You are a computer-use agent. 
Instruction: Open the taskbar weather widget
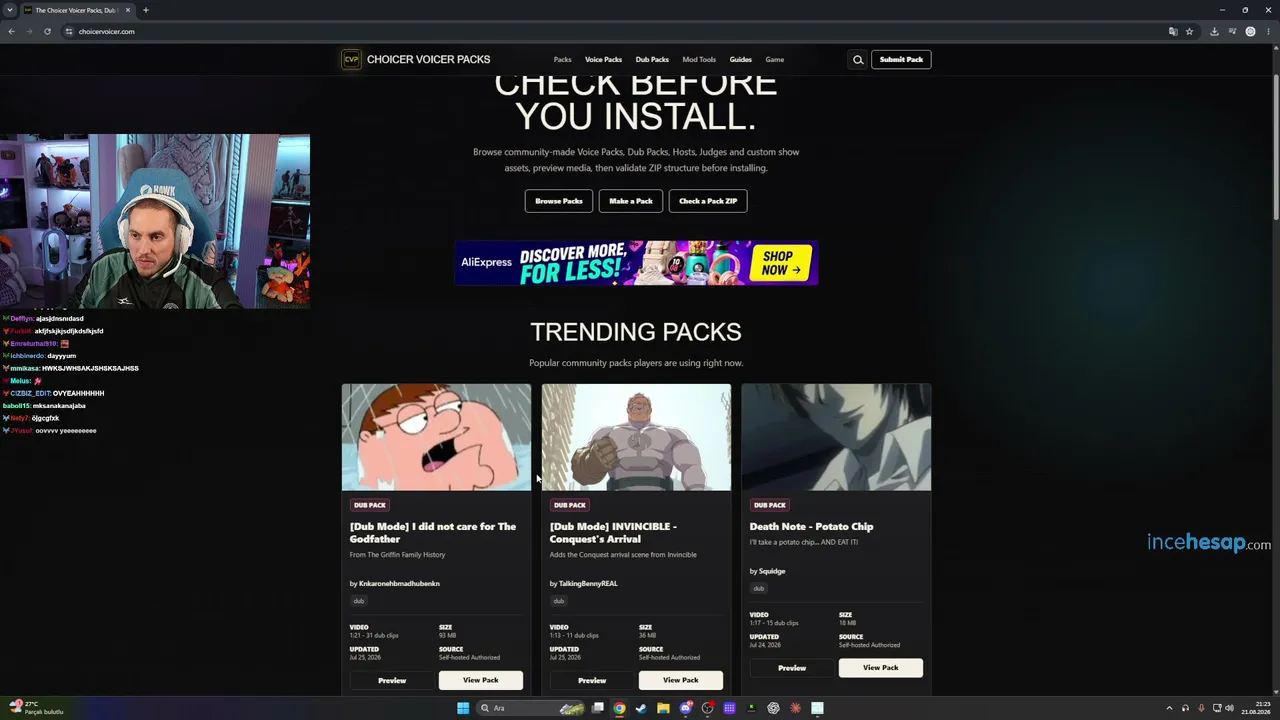pyautogui.click(x=37, y=708)
